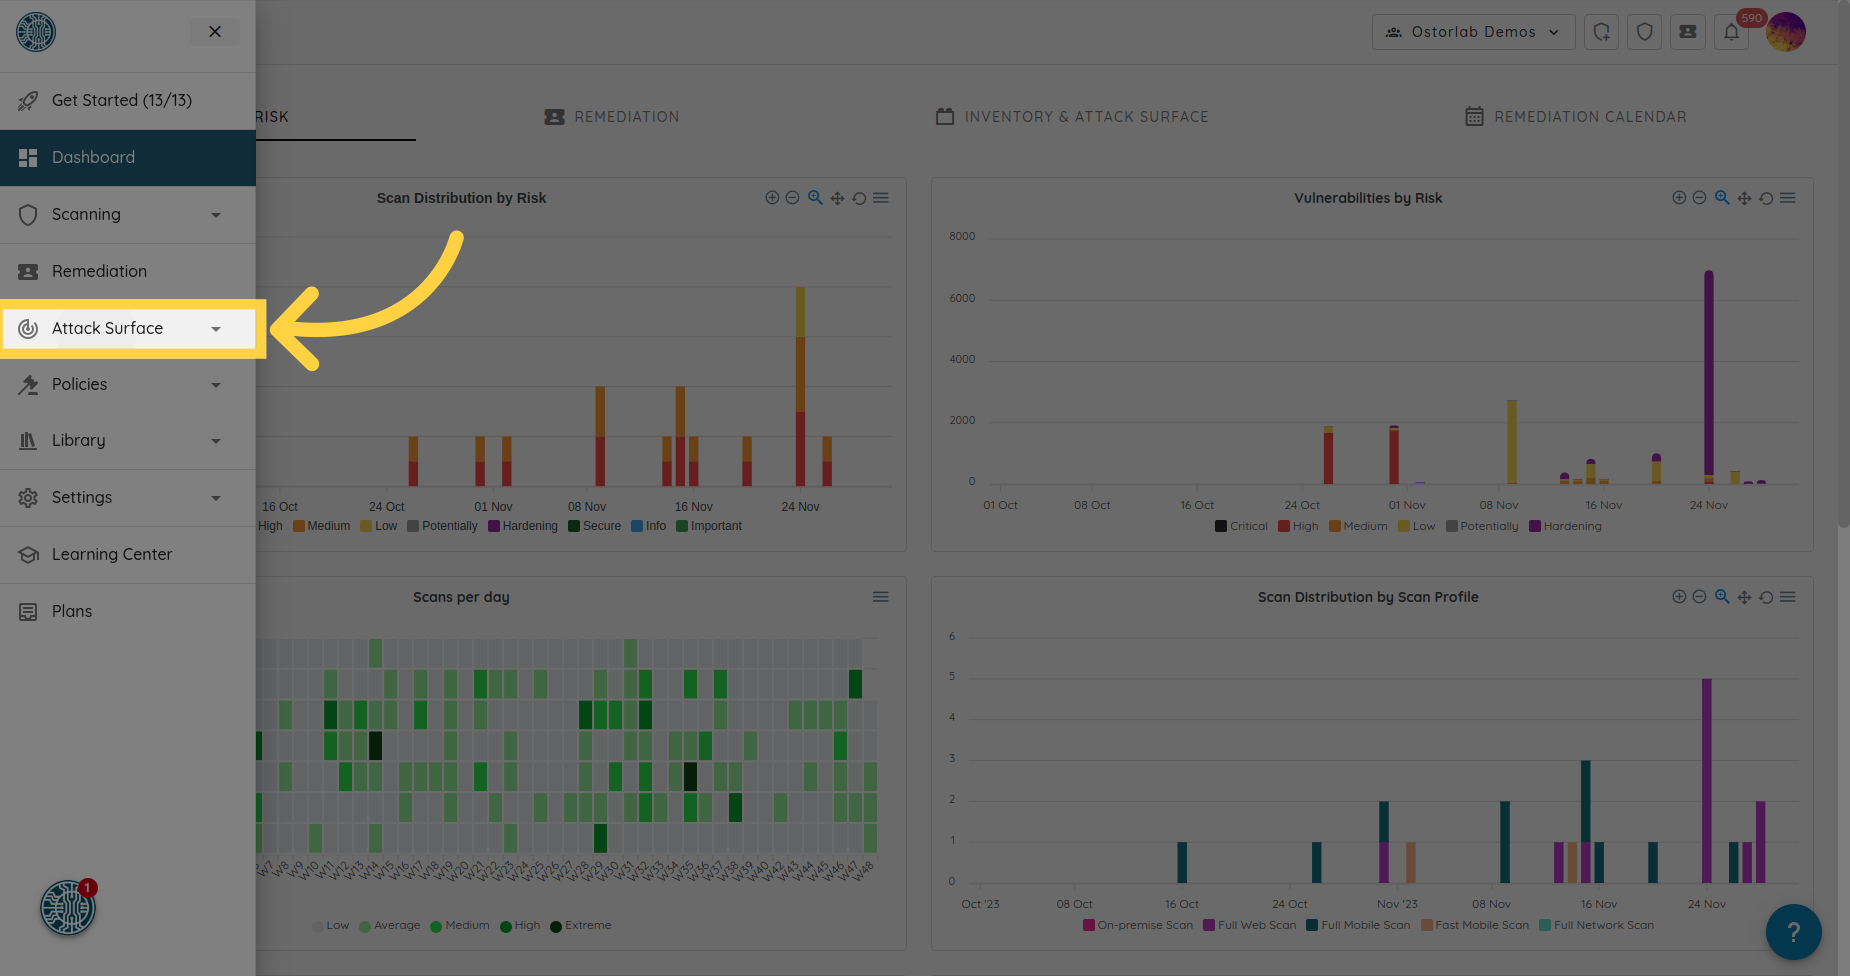Click Full Mobile Scan legend color square
1850x976 pixels.
pyautogui.click(x=1312, y=925)
